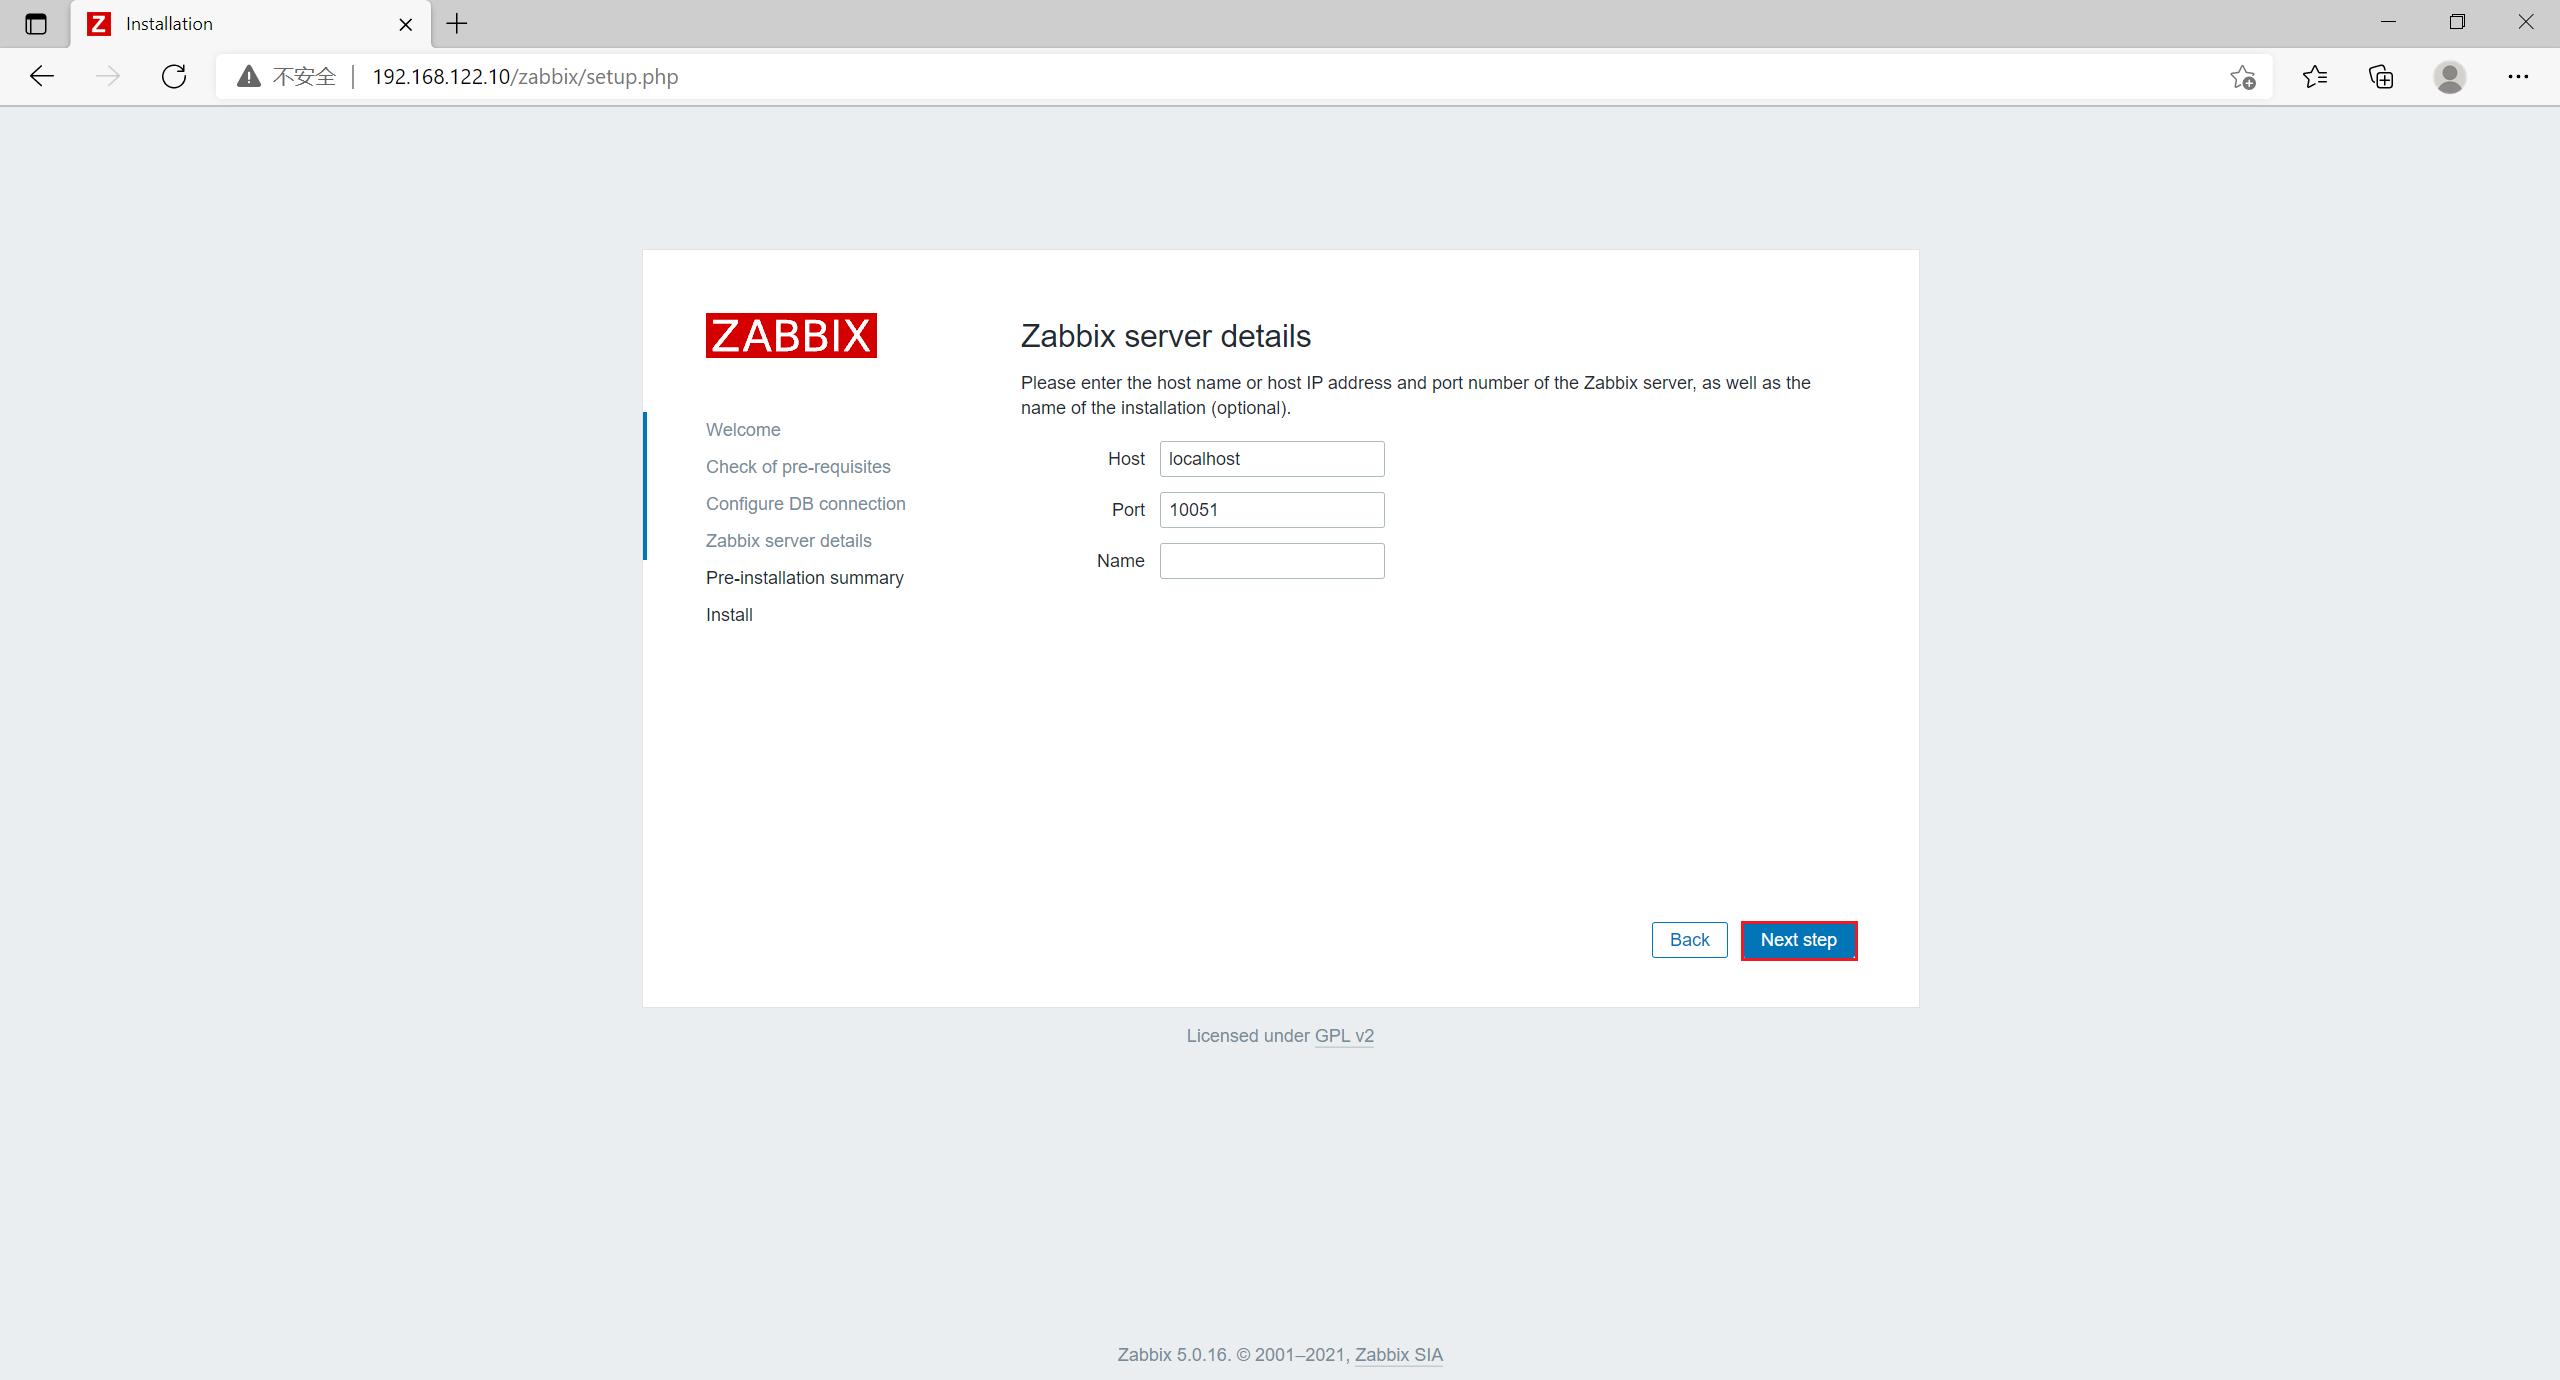Click the 不安全 security label
This screenshot has height=1380, width=2560.
(x=304, y=77)
